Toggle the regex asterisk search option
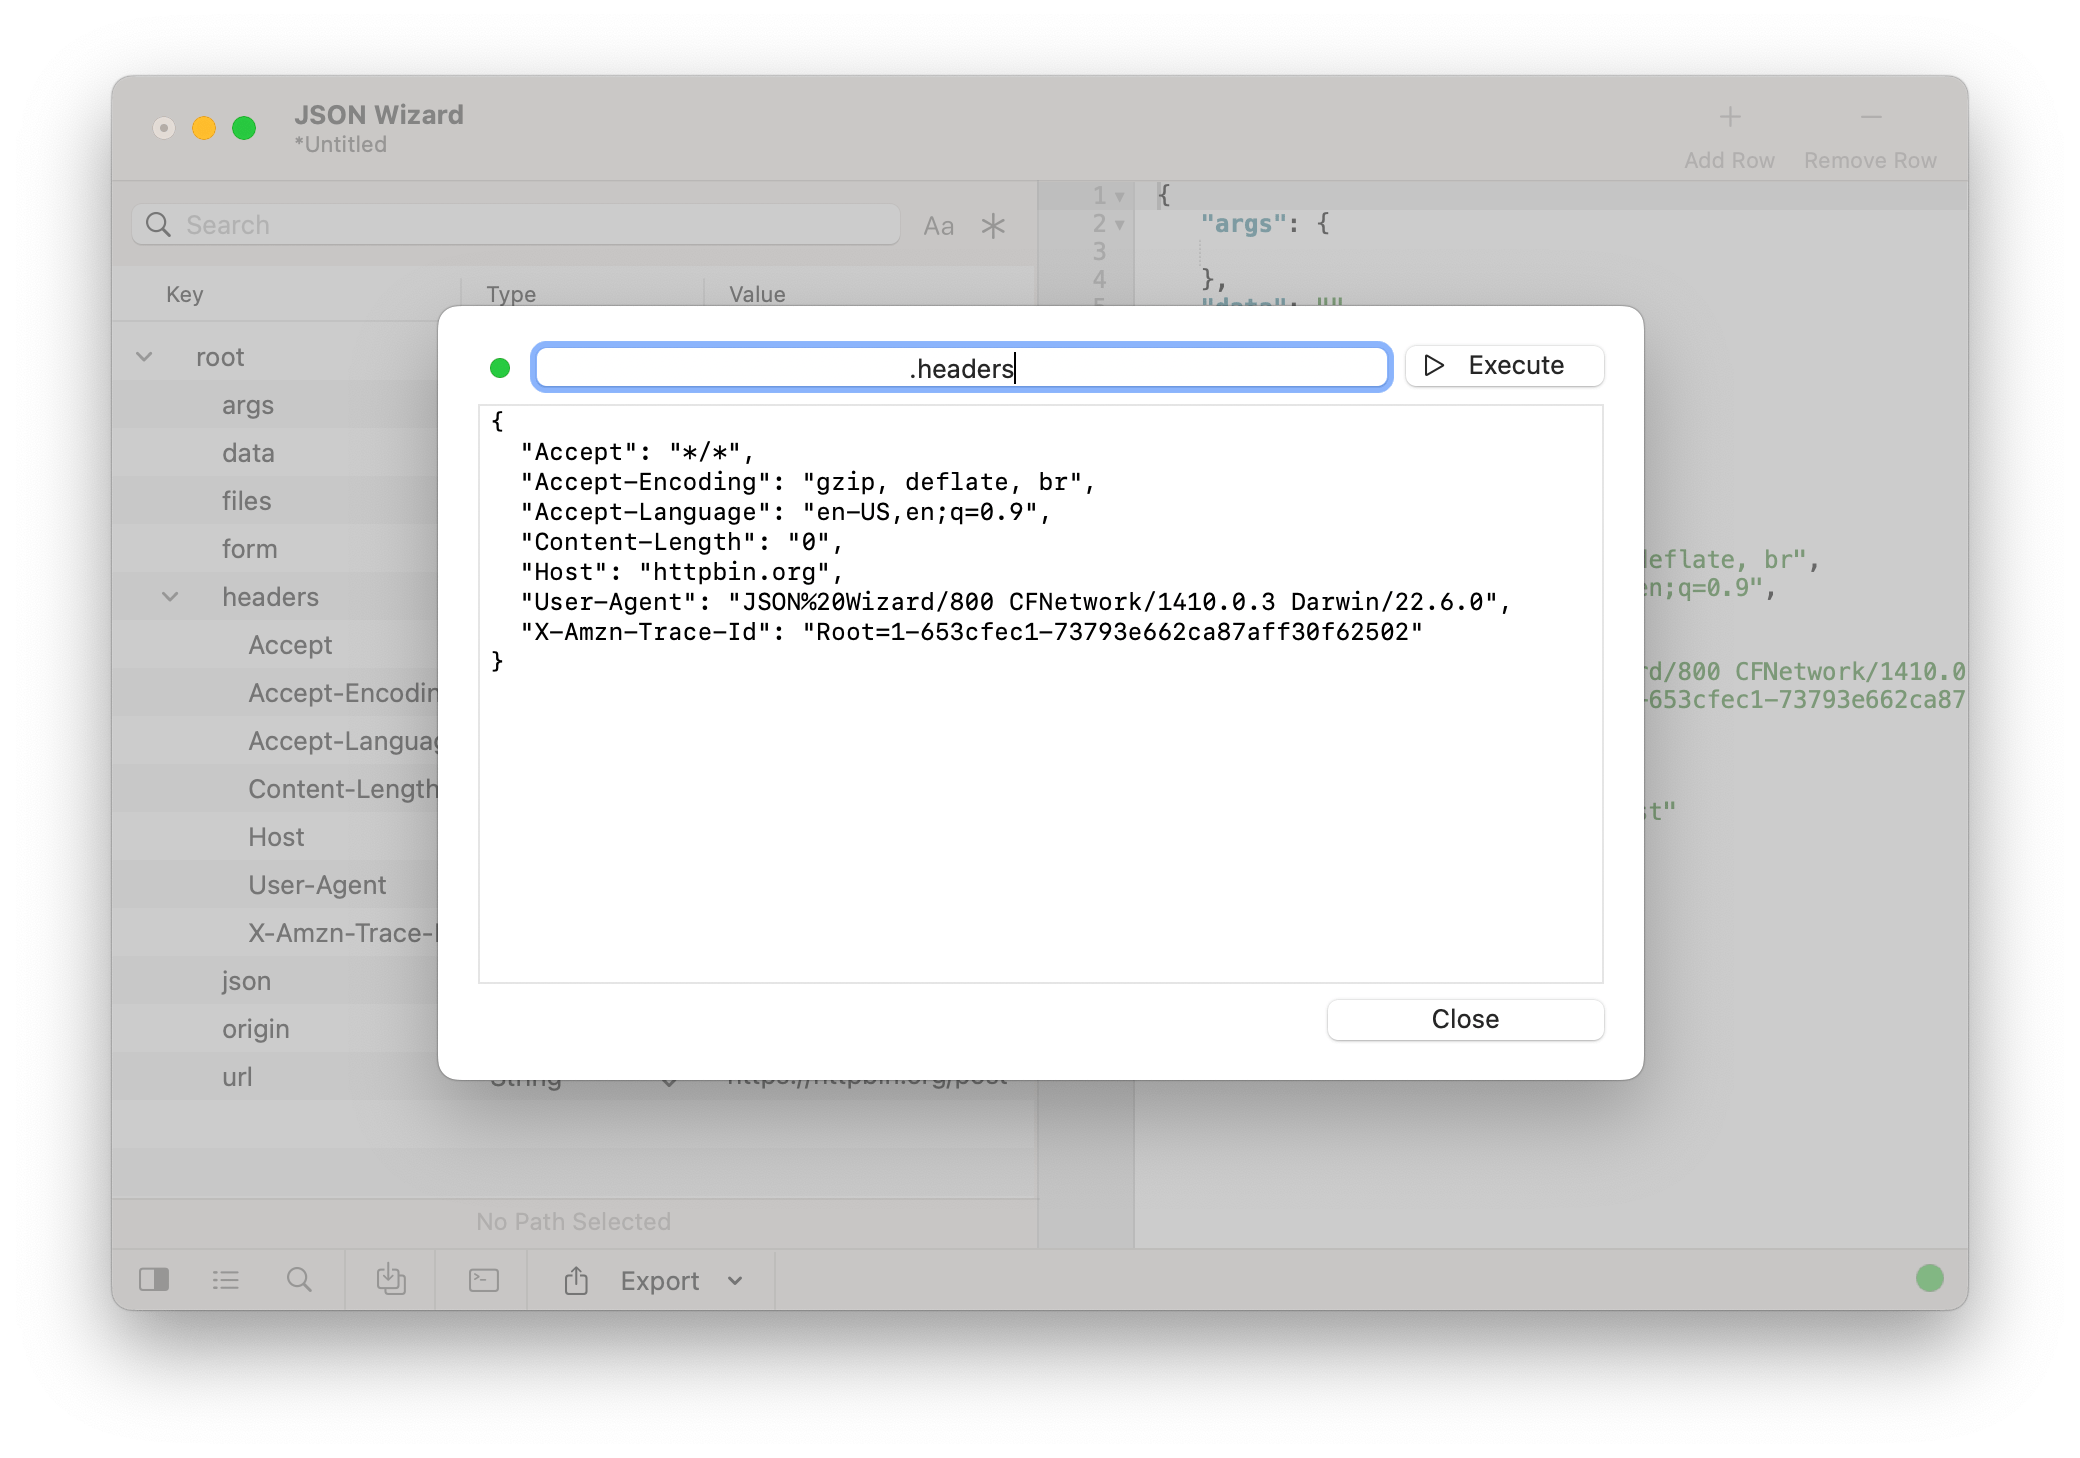The width and height of the screenshot is (2080, 1458). tap(993, 226)
